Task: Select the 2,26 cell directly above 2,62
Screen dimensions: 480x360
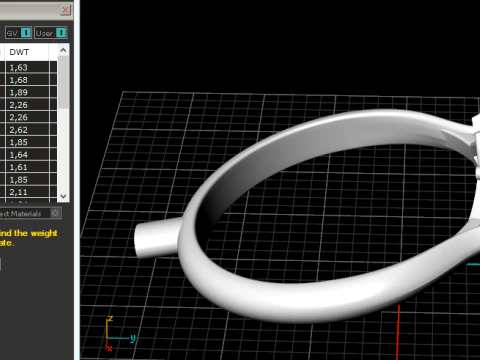Action: pyautogui.click(x=27, y=117)
